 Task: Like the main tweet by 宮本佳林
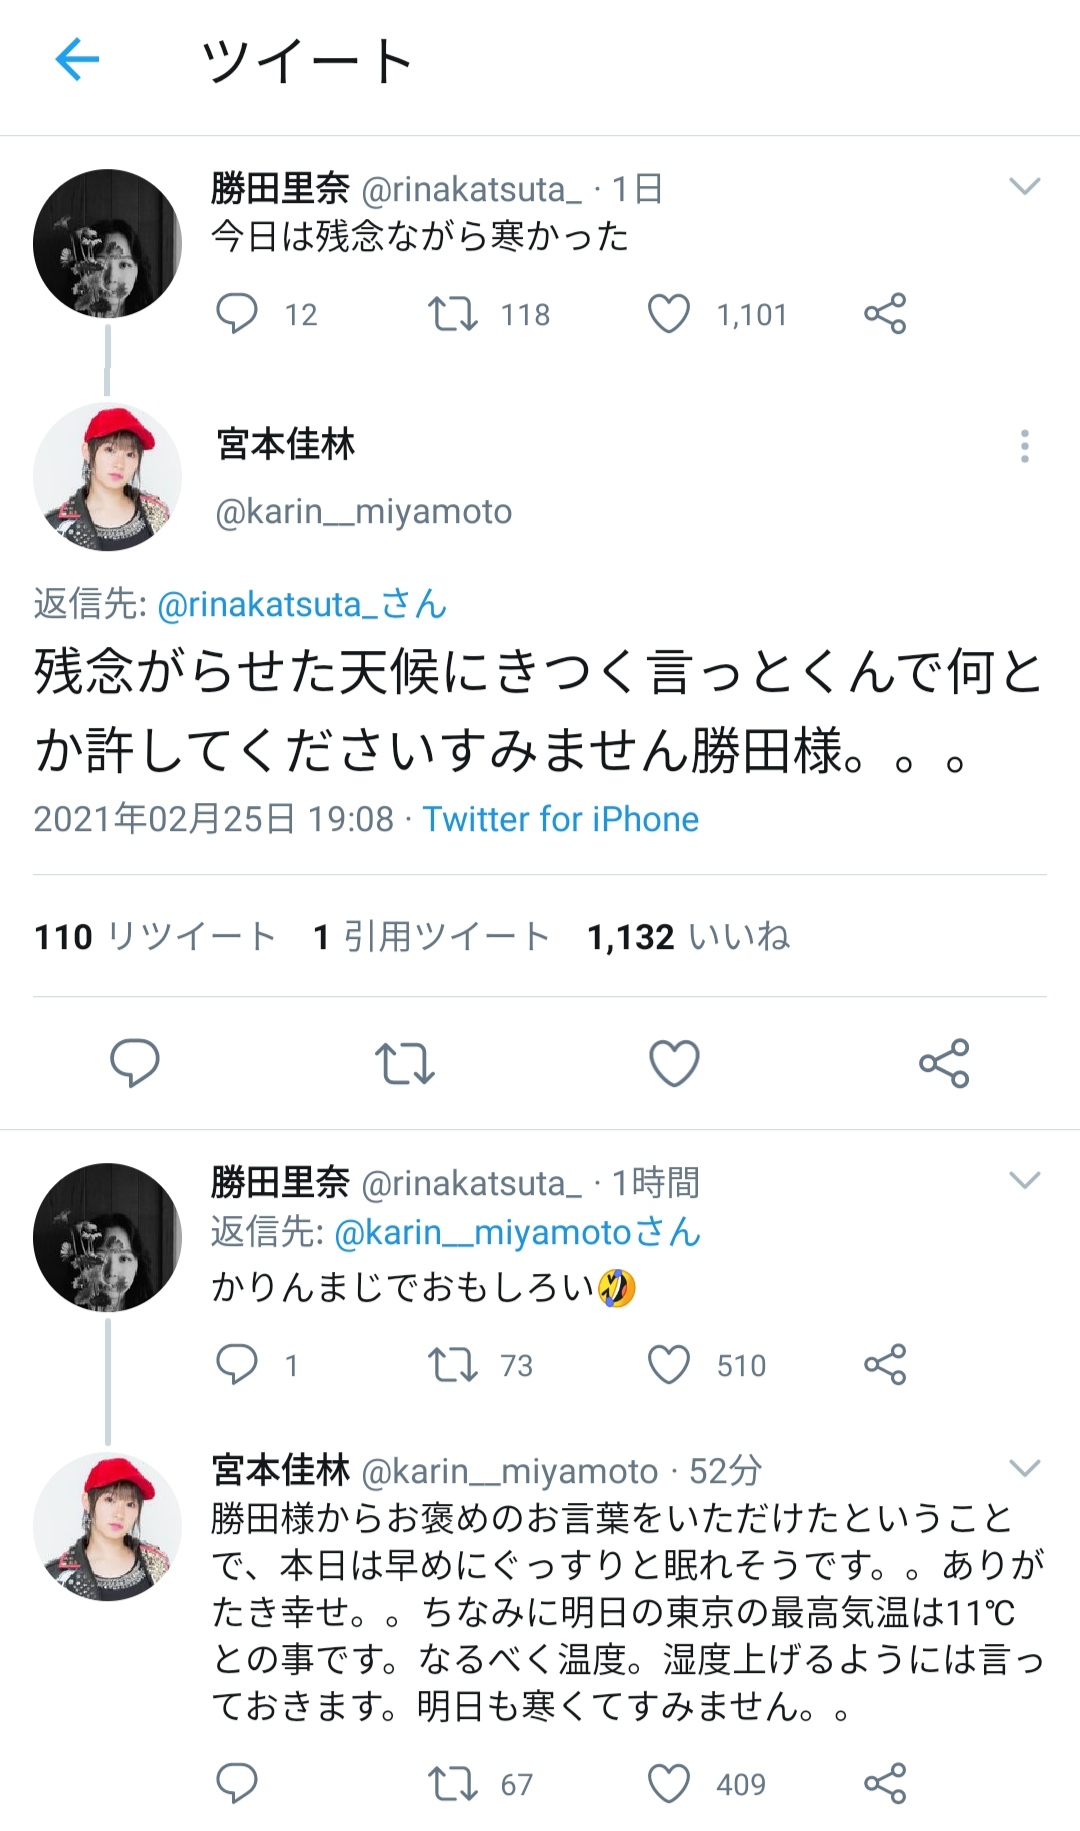674,1063
